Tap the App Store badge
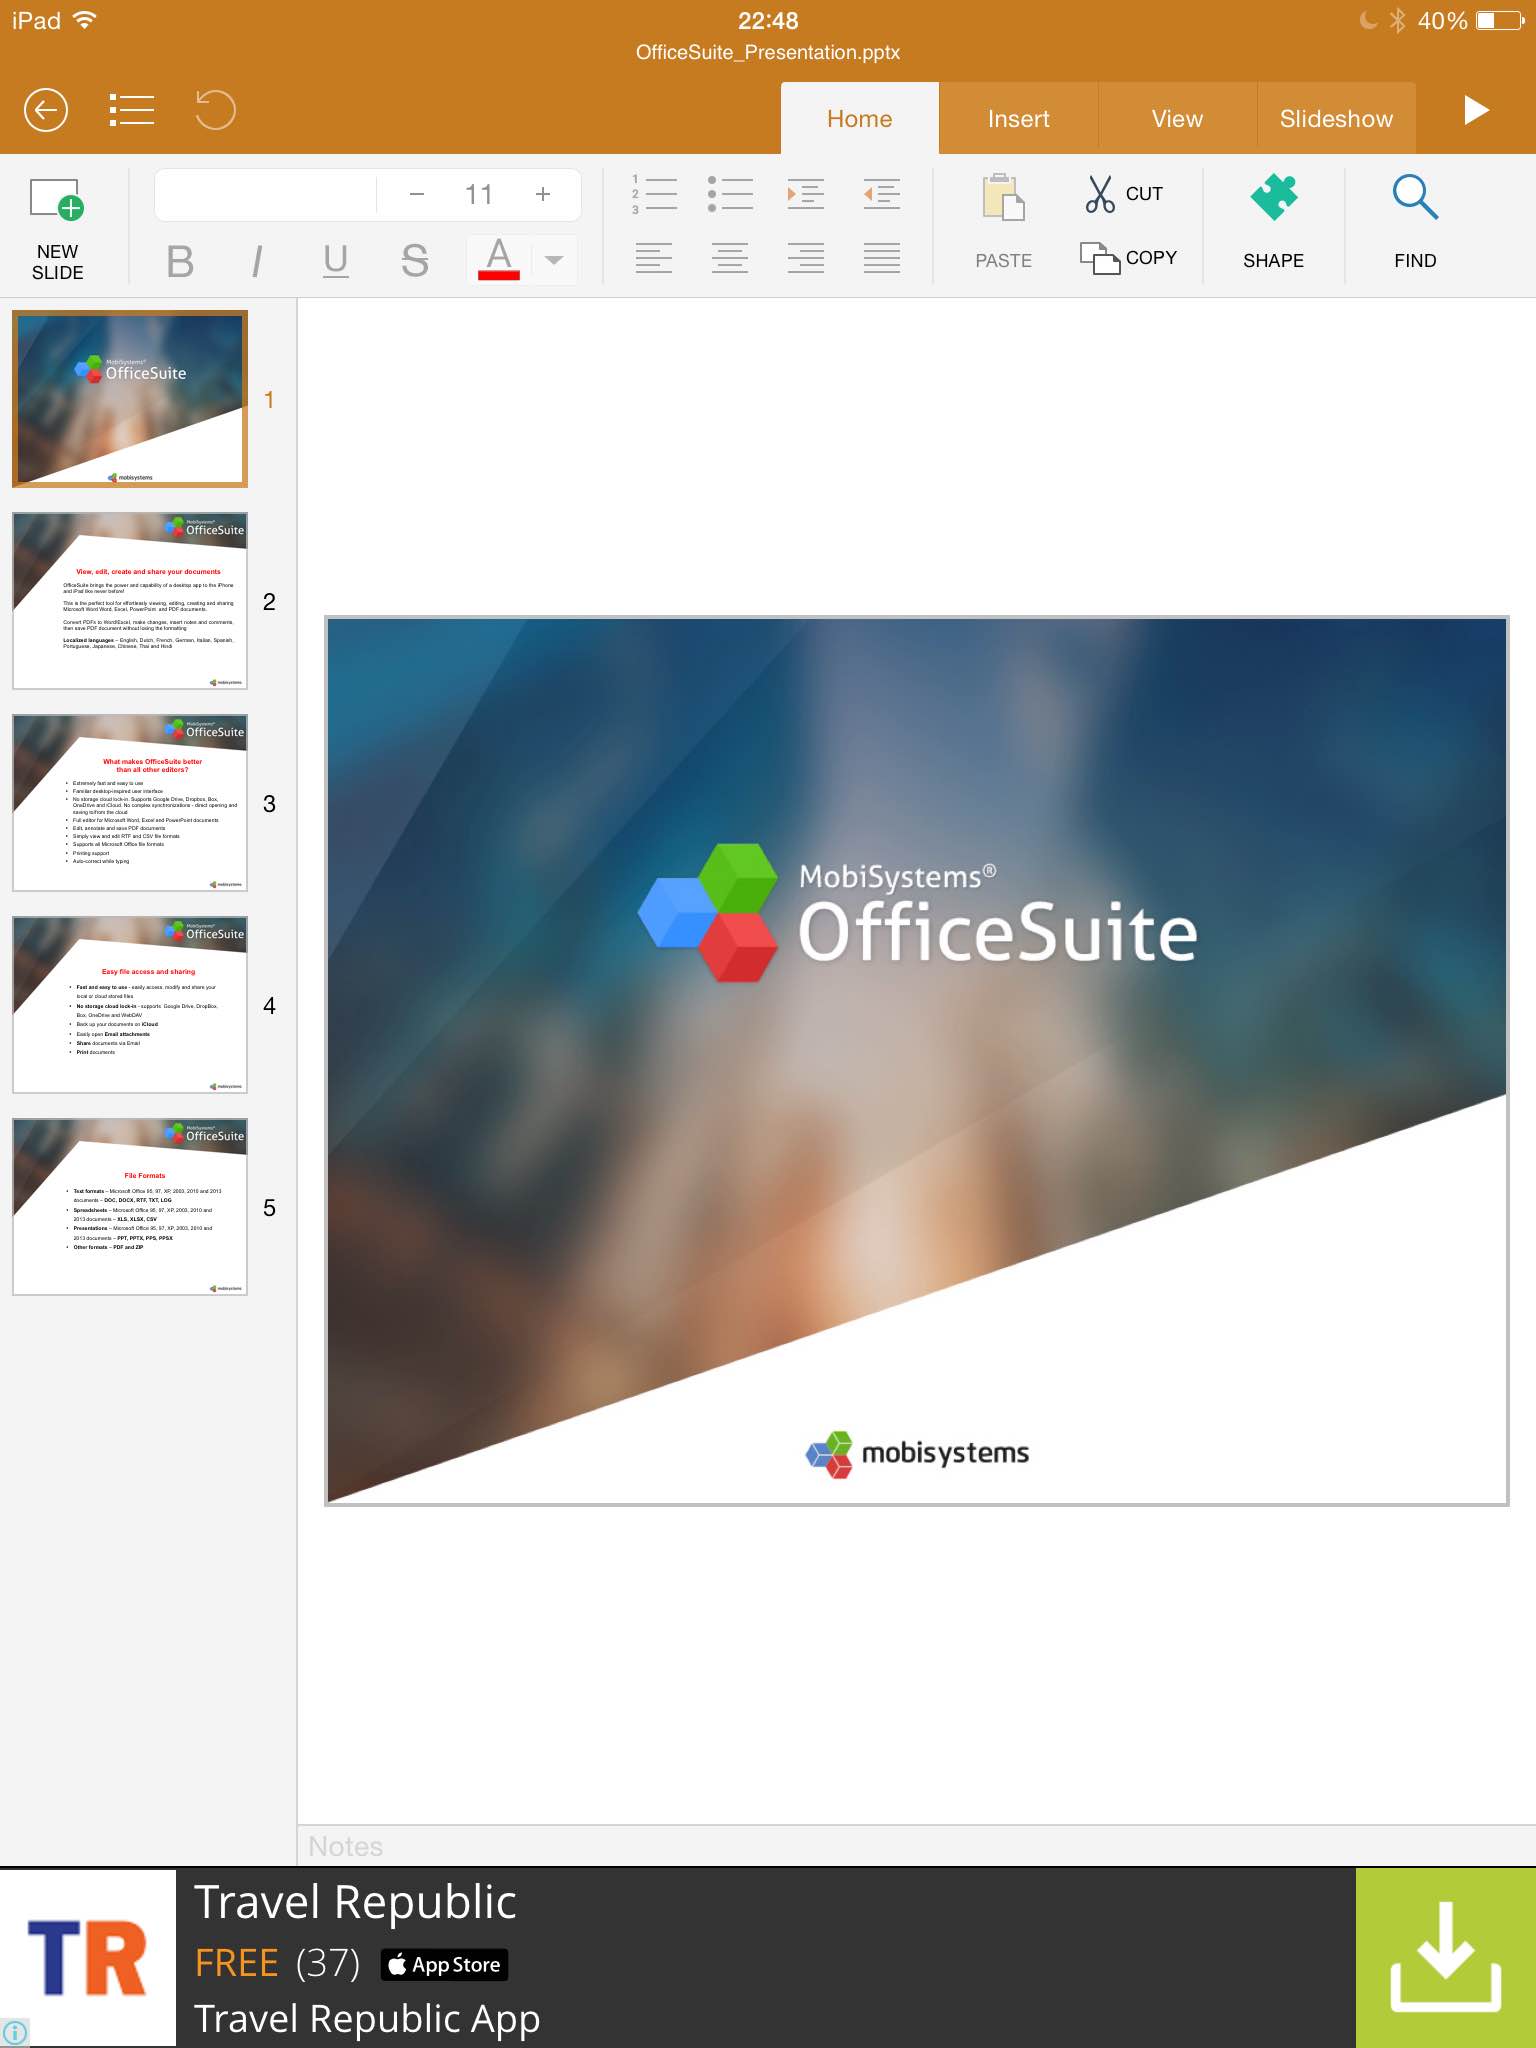The image size is (1536, 2048). (444, 1965)
